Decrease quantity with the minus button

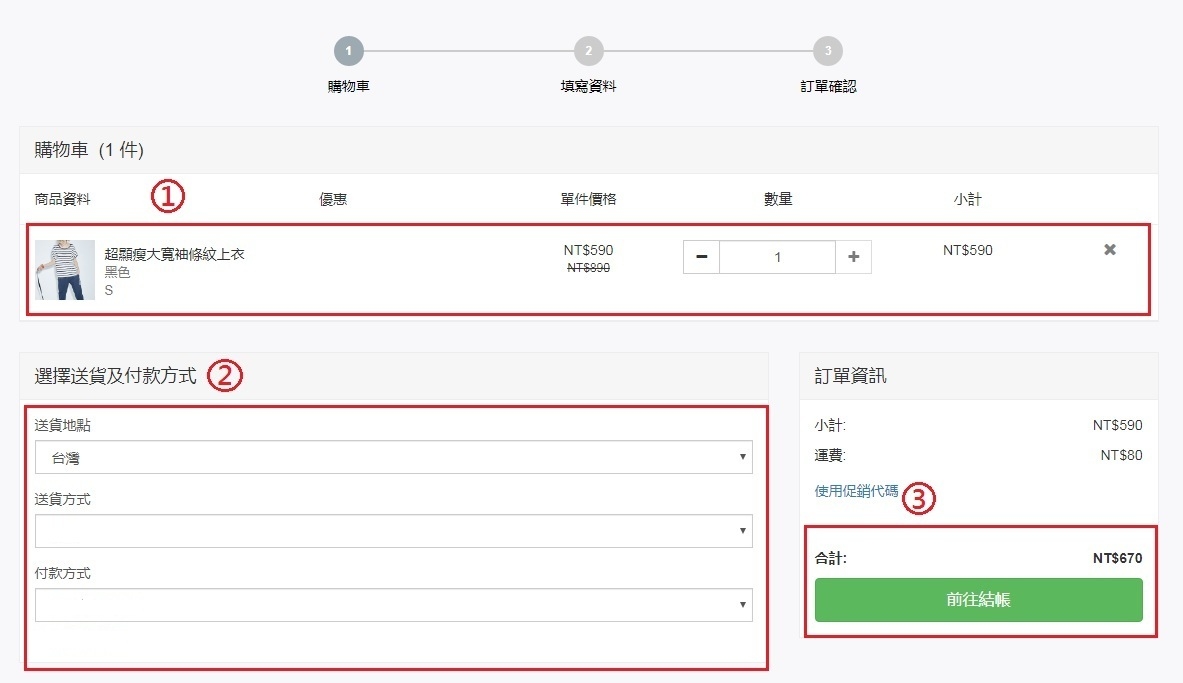click(701, 257)
